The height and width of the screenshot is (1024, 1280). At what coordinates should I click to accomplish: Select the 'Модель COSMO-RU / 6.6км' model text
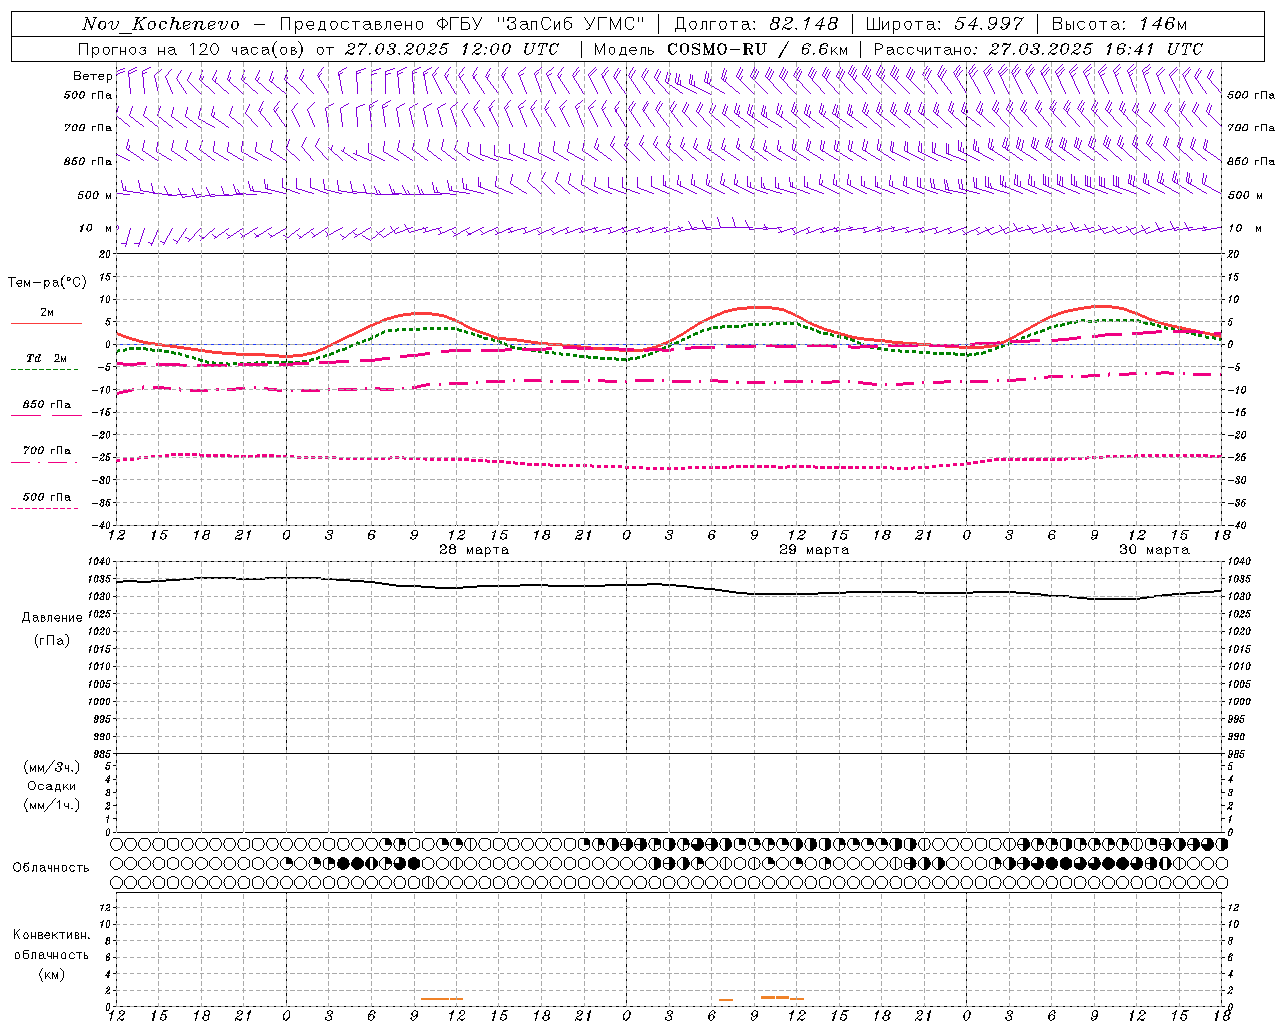click(x=721, y=49)
